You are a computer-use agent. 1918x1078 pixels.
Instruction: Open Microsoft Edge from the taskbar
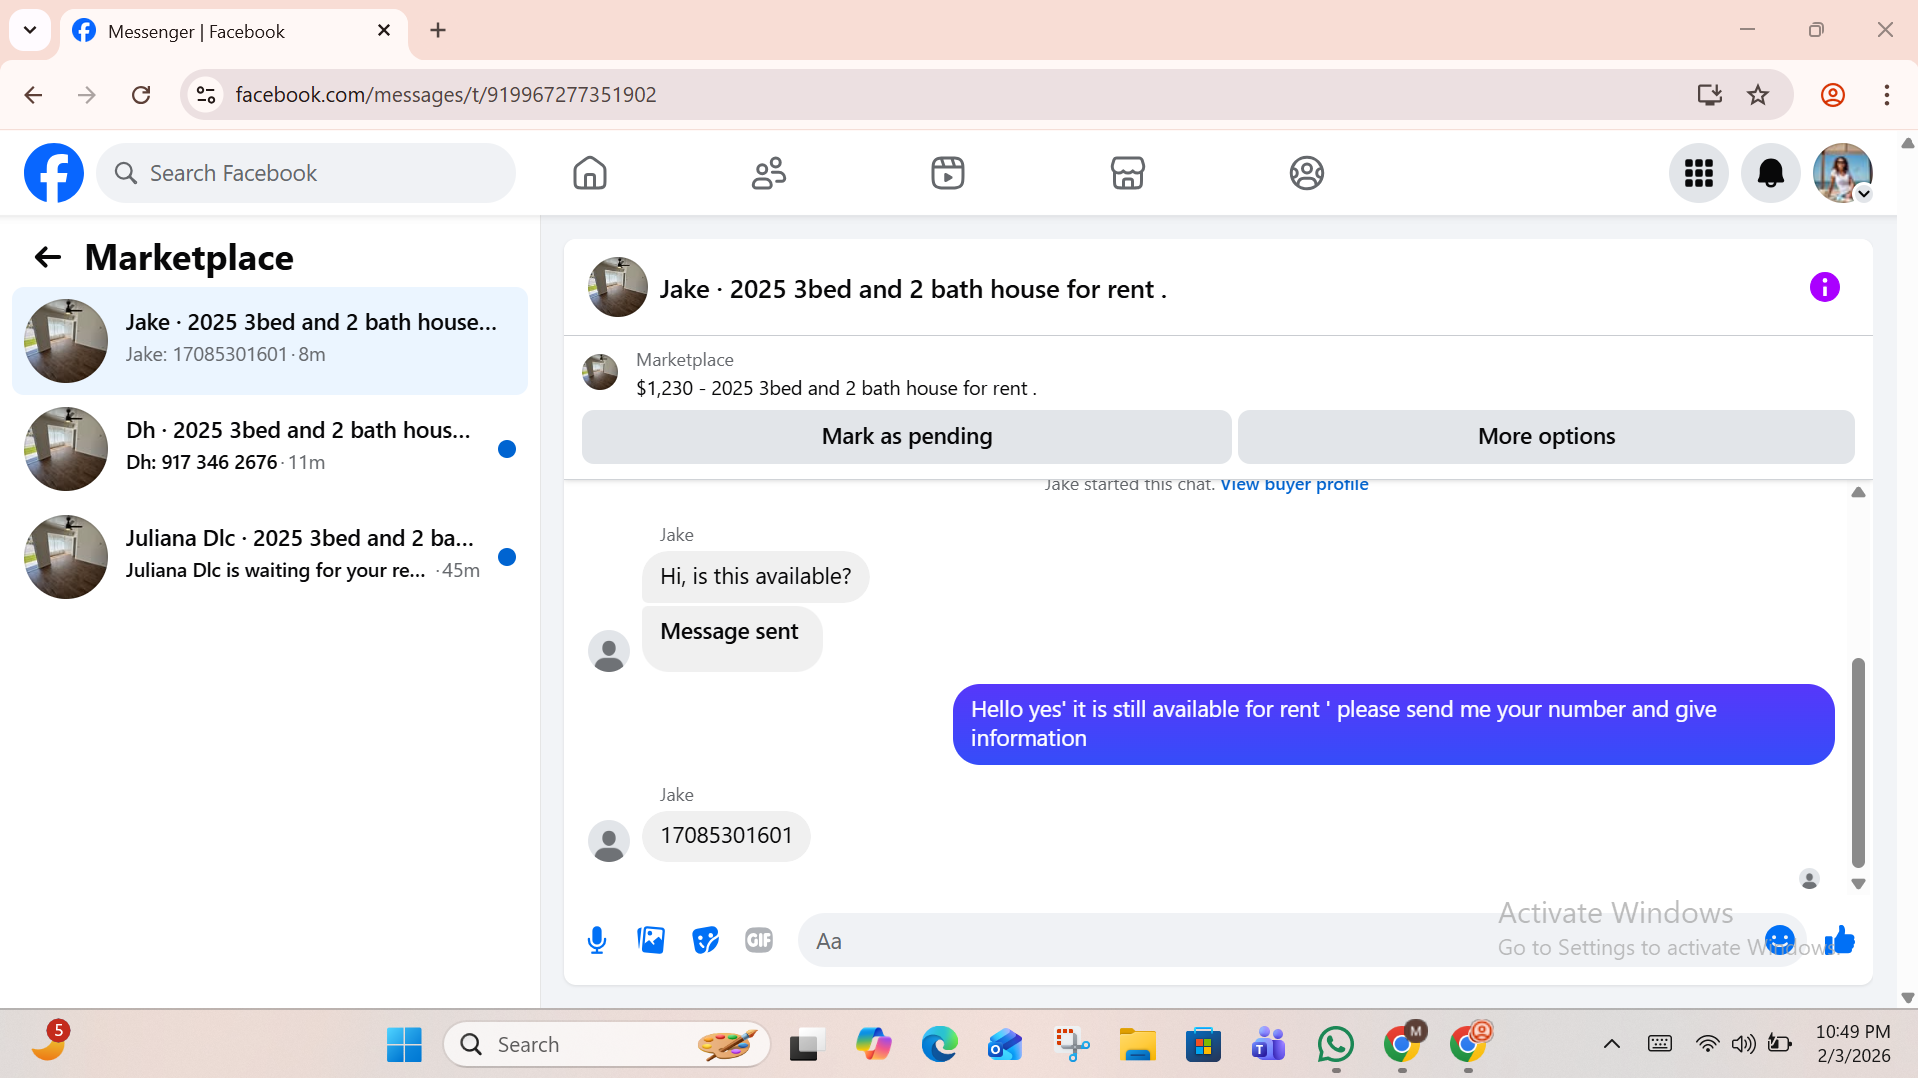coord(940,1045)
